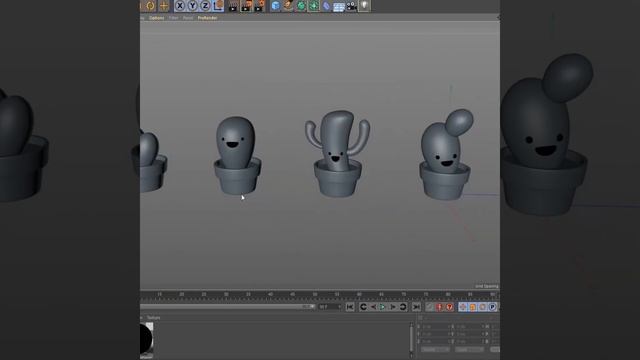Open the viewport Options menu
Viewport: 640px width, 360px height.
pyautogui.click(x=156, y=18)
